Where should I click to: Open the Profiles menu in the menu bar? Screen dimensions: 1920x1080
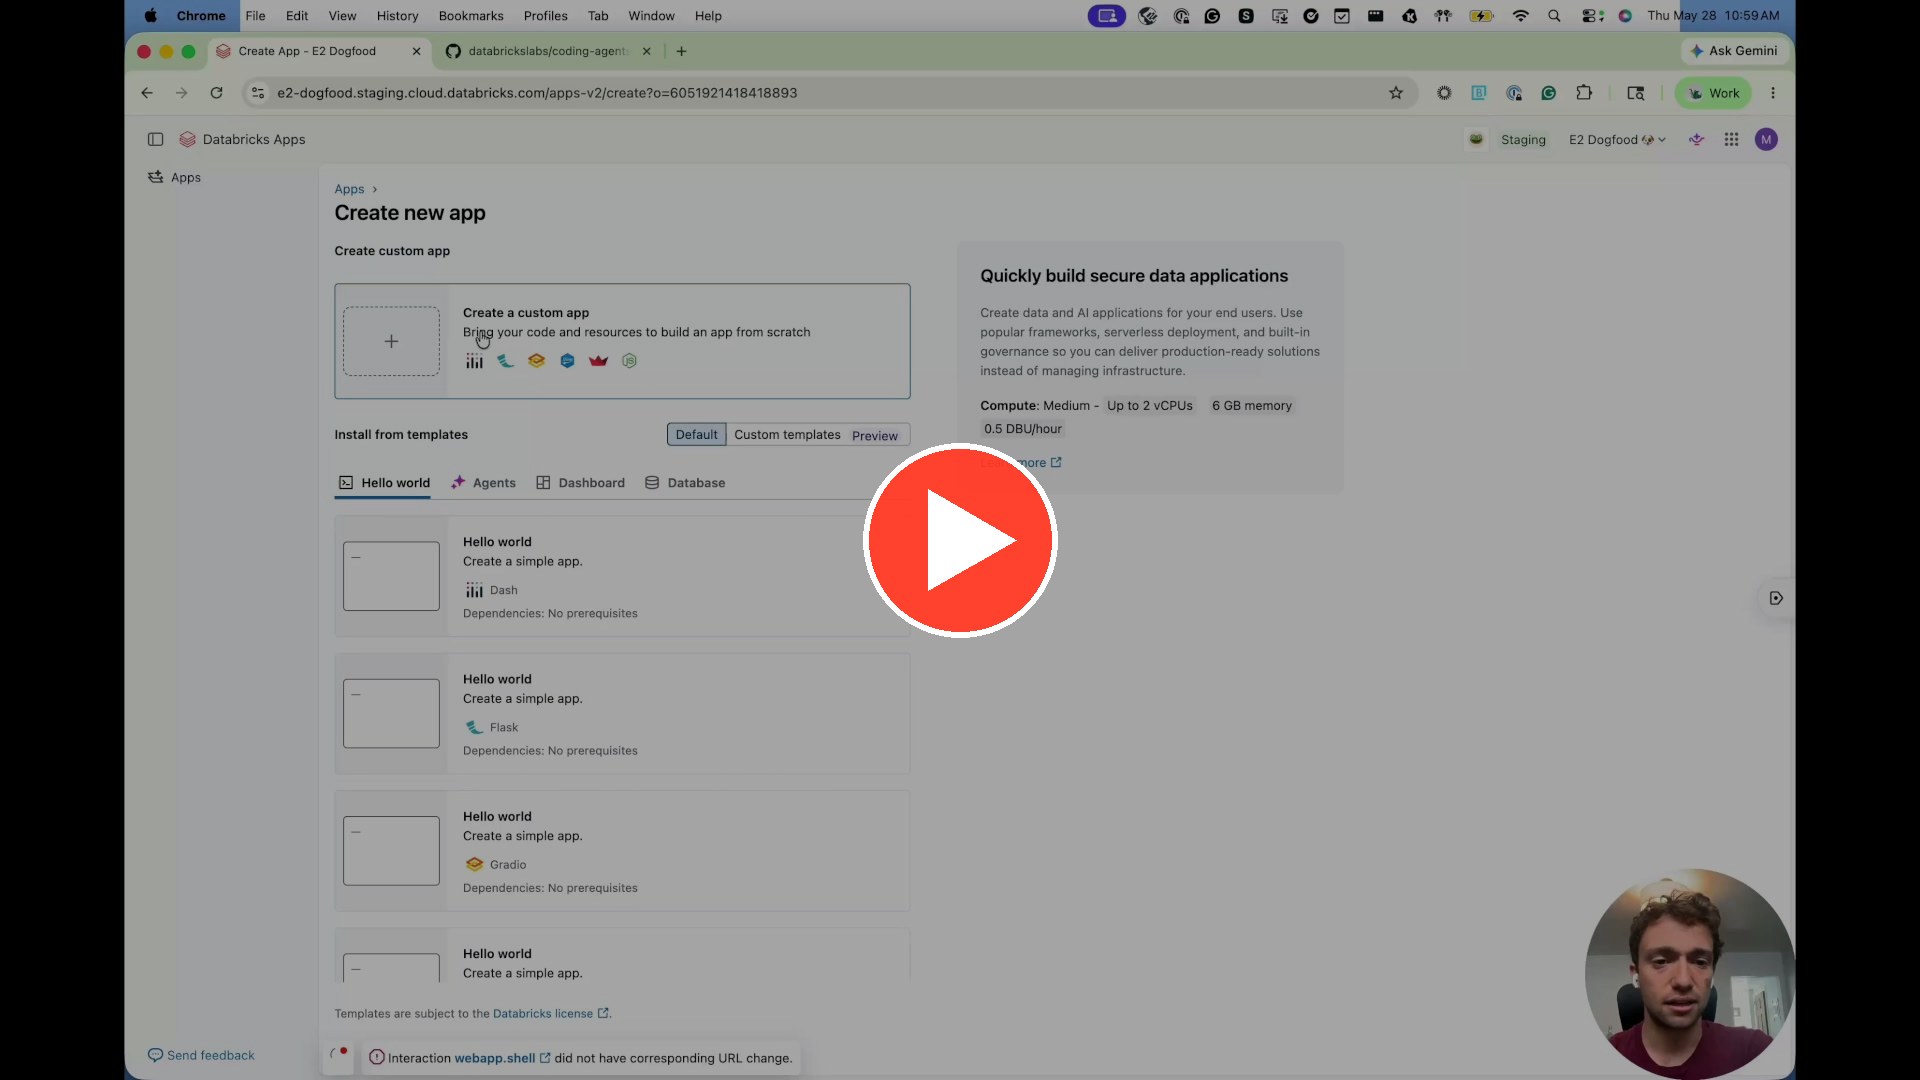point(545,16)
